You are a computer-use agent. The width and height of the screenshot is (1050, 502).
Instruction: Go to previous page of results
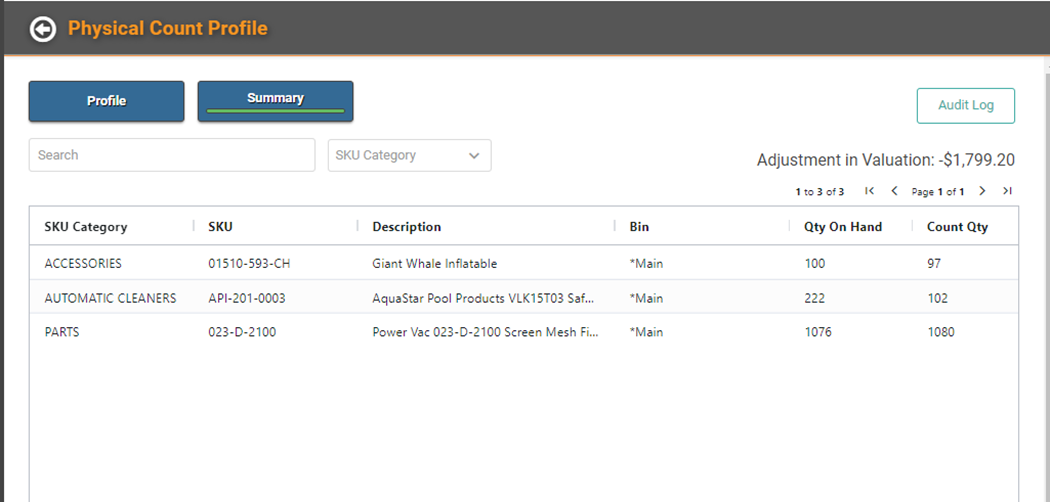pyautogui.click(x=894, y=191)
